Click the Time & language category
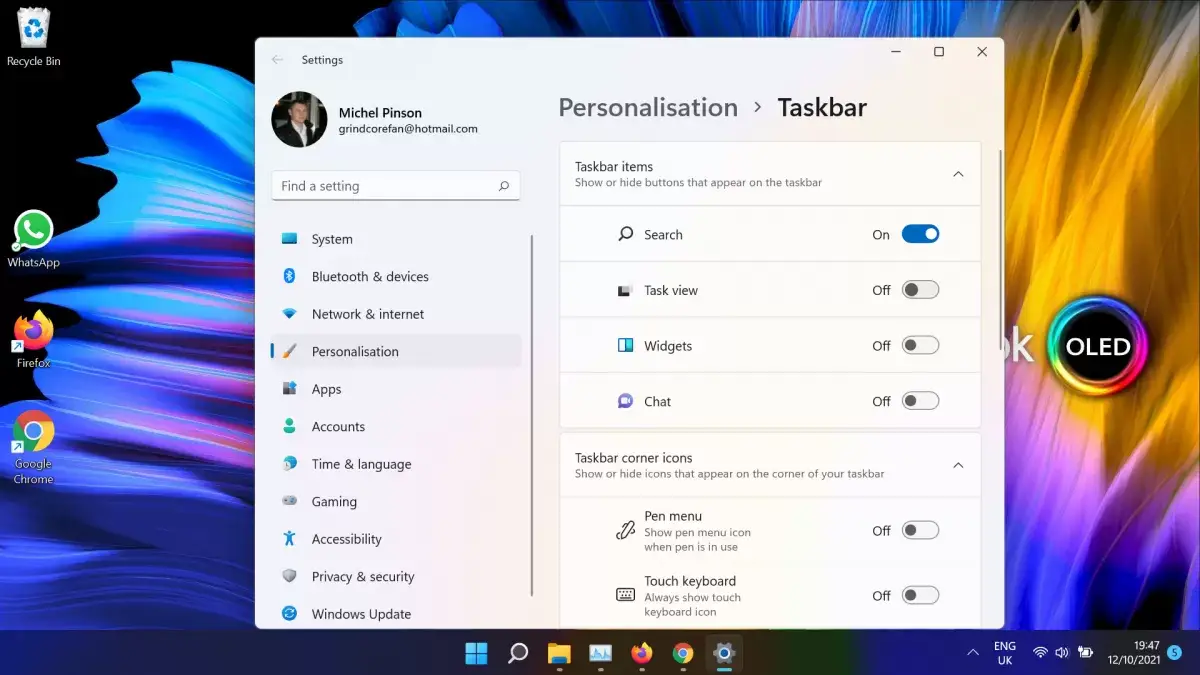The width and height of the screenshot is (1200, 675). [x=396, y=464]
